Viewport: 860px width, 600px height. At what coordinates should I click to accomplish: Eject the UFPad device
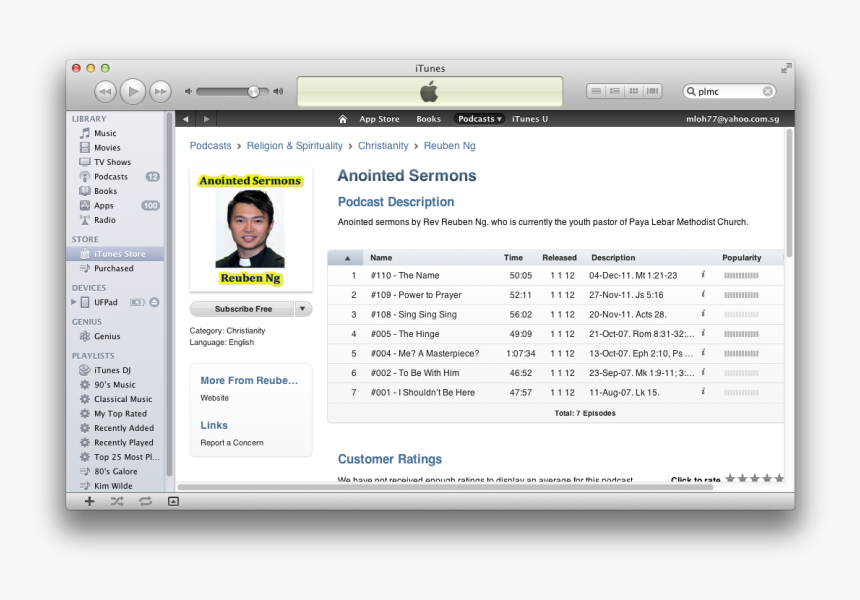[x=154, y=302]
